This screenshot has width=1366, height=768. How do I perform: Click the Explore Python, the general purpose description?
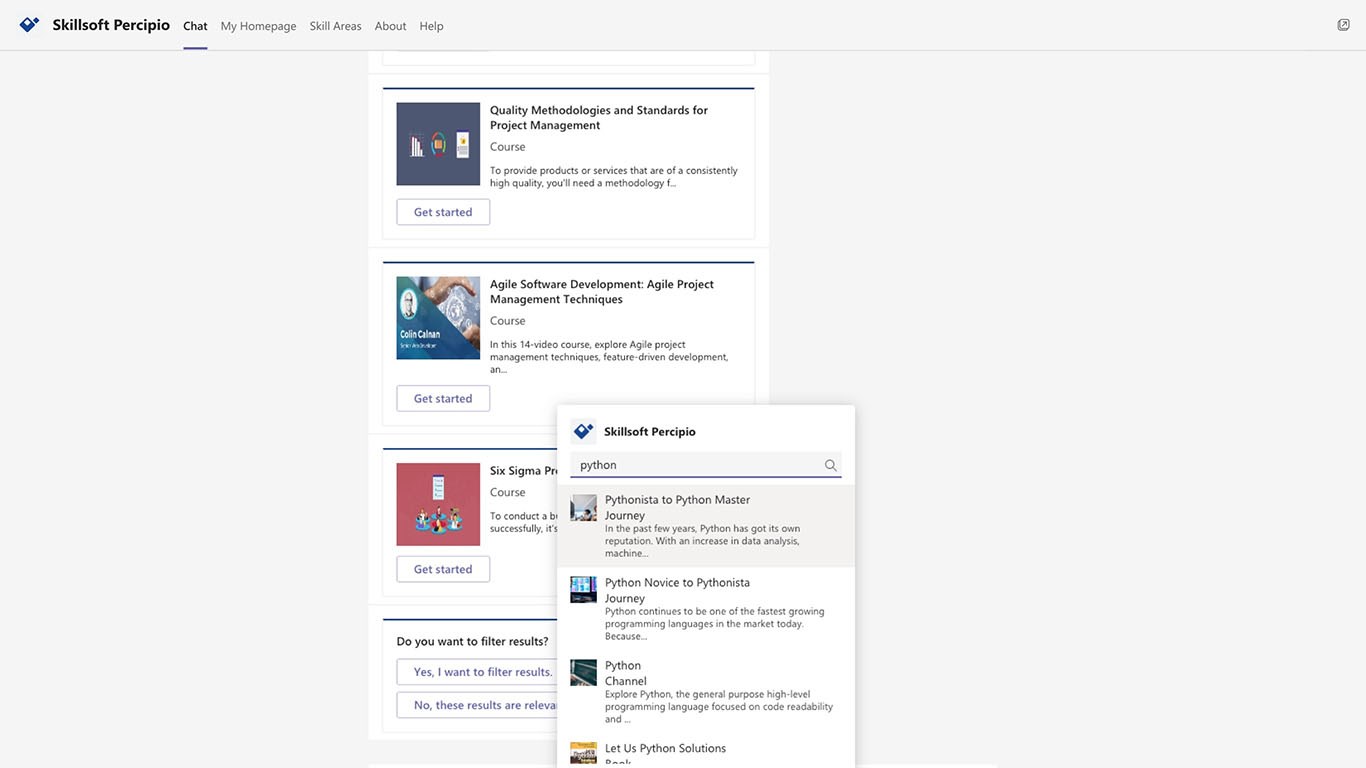click(719, 706)
